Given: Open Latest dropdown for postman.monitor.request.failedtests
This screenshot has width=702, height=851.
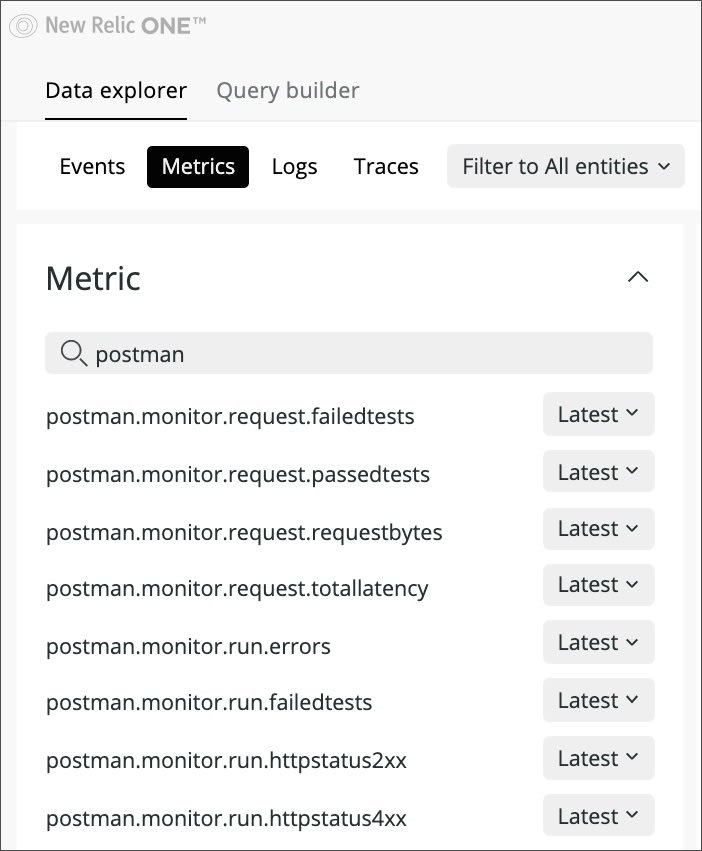Looking at the screenshot, I should click(598, 414).
